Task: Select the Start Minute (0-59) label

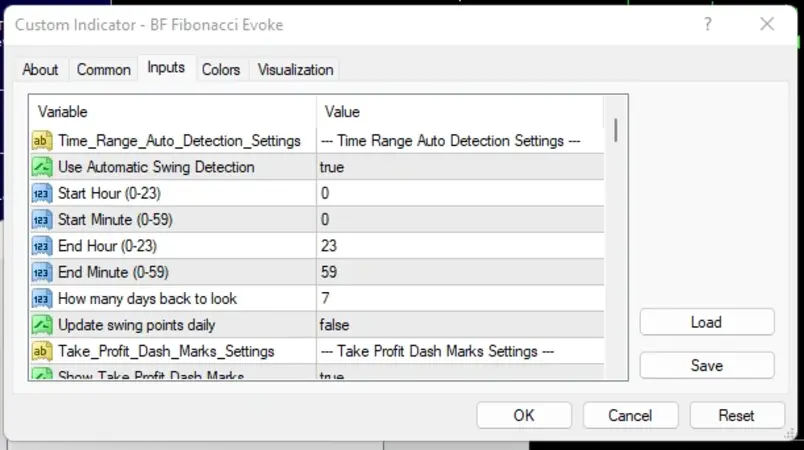Action: tap(115, 220)
